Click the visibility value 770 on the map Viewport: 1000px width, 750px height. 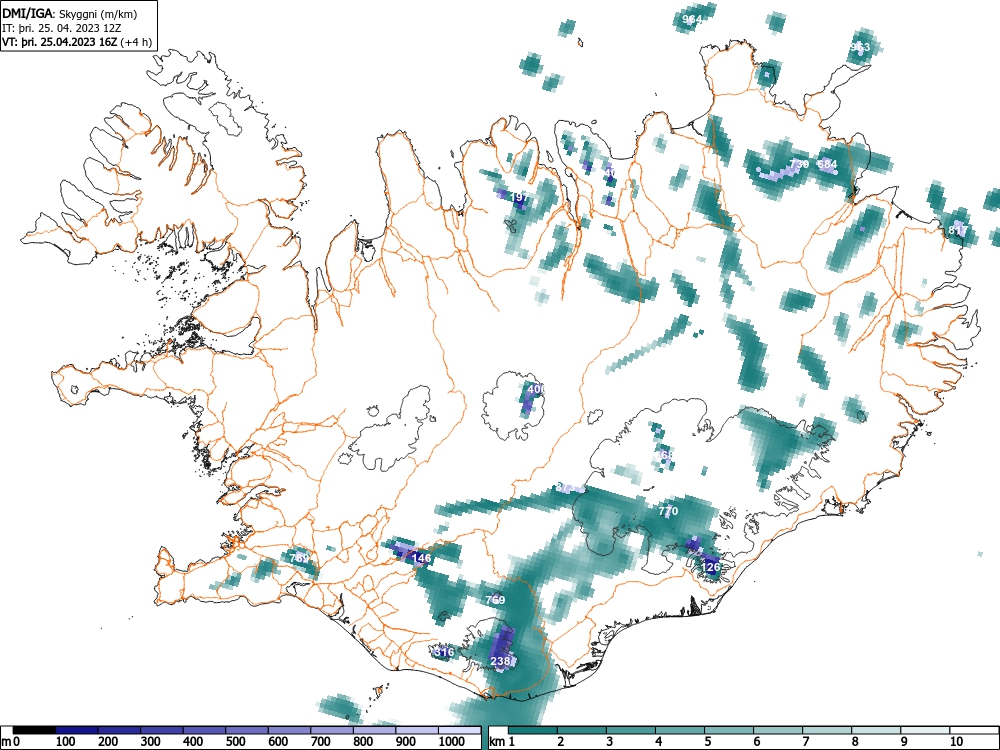pyautogui.click(x=668, y=511)
